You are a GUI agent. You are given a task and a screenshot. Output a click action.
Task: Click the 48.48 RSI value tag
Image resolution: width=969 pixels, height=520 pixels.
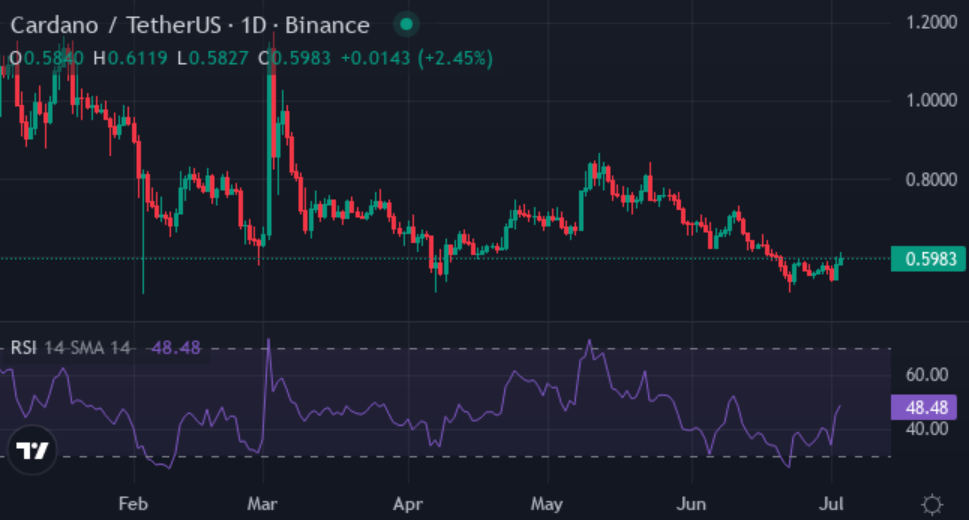[924, 407]
